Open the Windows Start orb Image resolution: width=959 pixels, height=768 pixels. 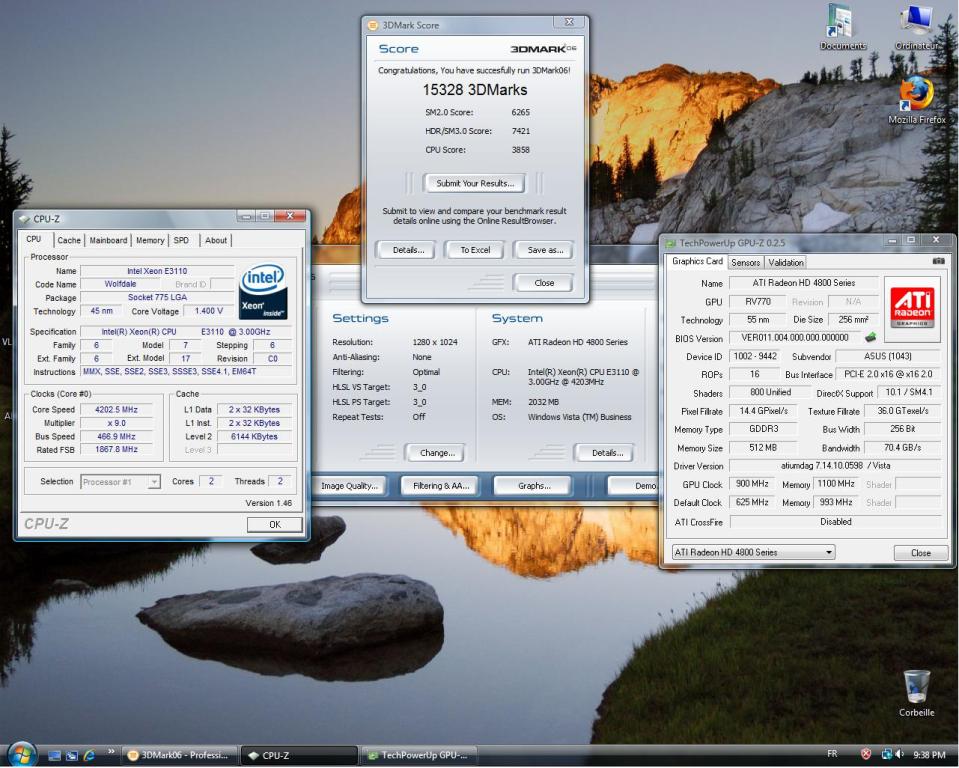21,755
